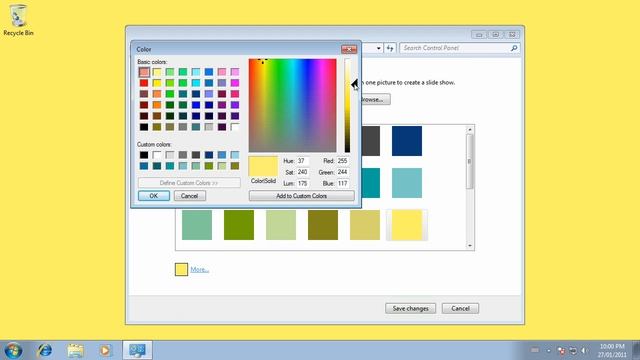
Task: Click Cancel in the Control Panel window
Action: (x=460, y=309)
